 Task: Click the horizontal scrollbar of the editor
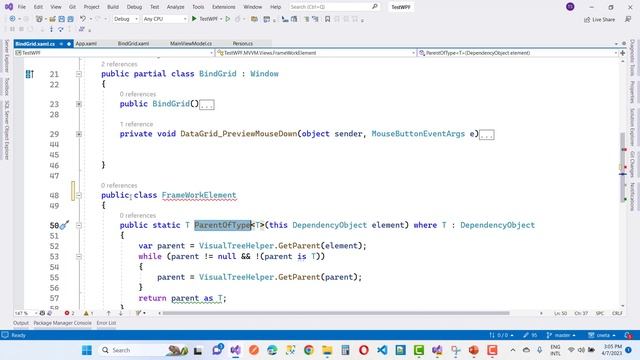pyautogui.click(x=336, y=313)
